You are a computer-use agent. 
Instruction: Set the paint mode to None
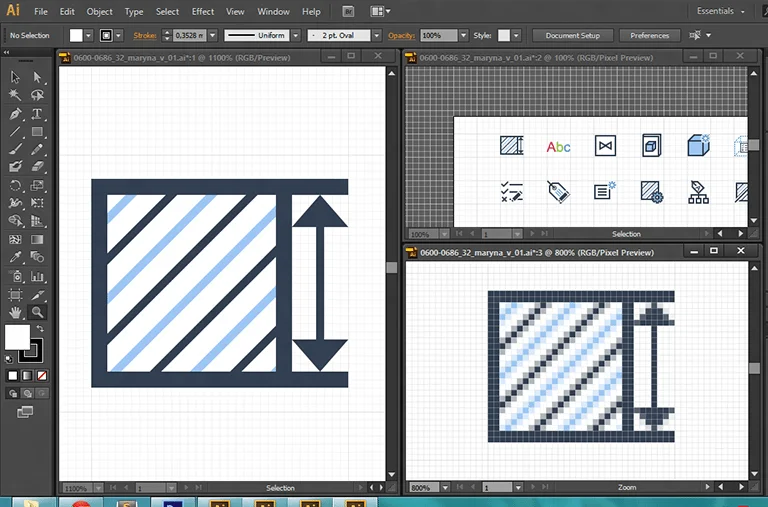(x=40, y=376)
